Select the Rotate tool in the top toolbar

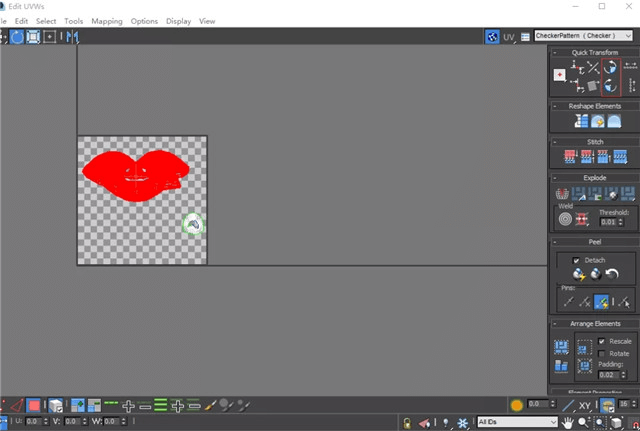click(17, 37)
